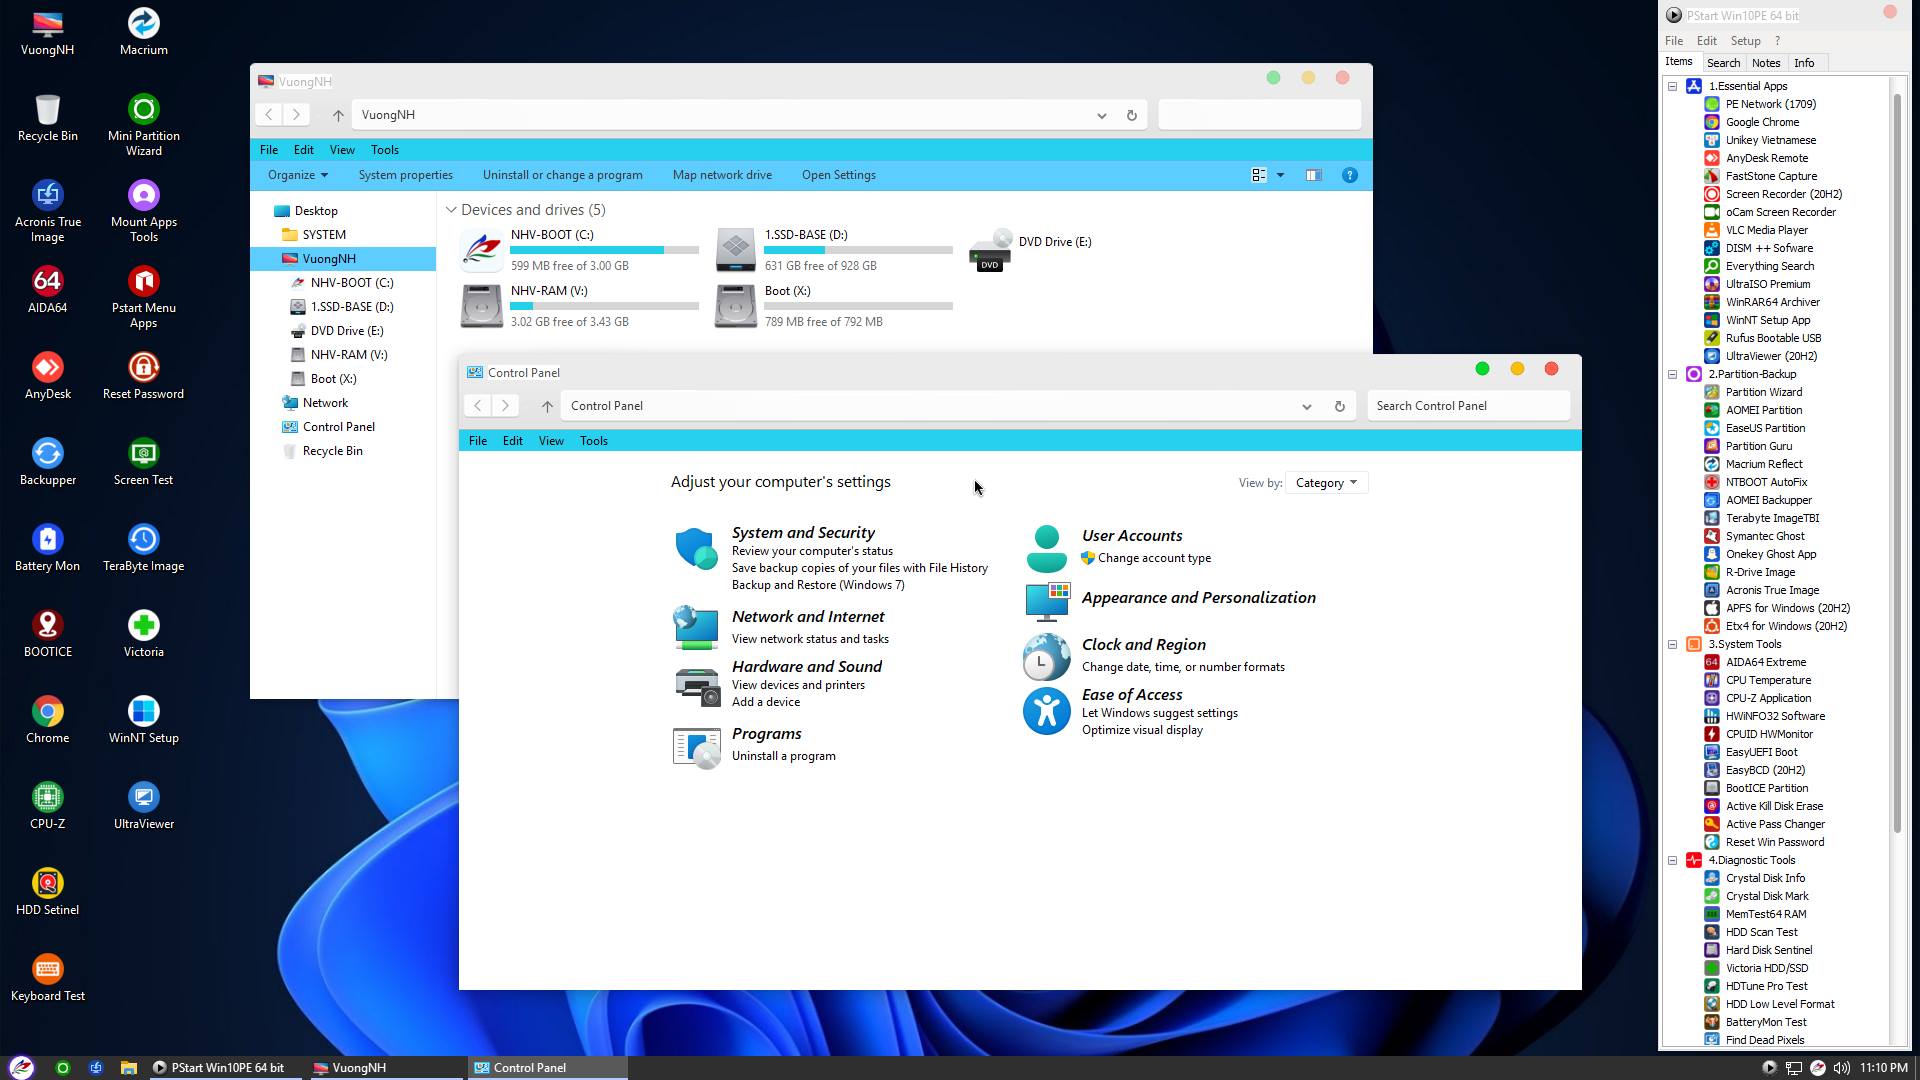Open WinNT Setup desktop icon
Screen dimensions: 1920x1080
pyautogui.click(x=143, y=720)
